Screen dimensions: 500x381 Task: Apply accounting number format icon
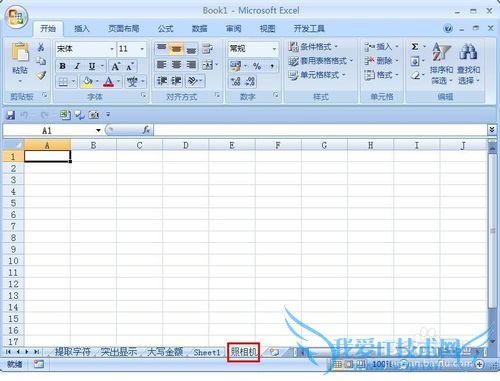(235, 66)
